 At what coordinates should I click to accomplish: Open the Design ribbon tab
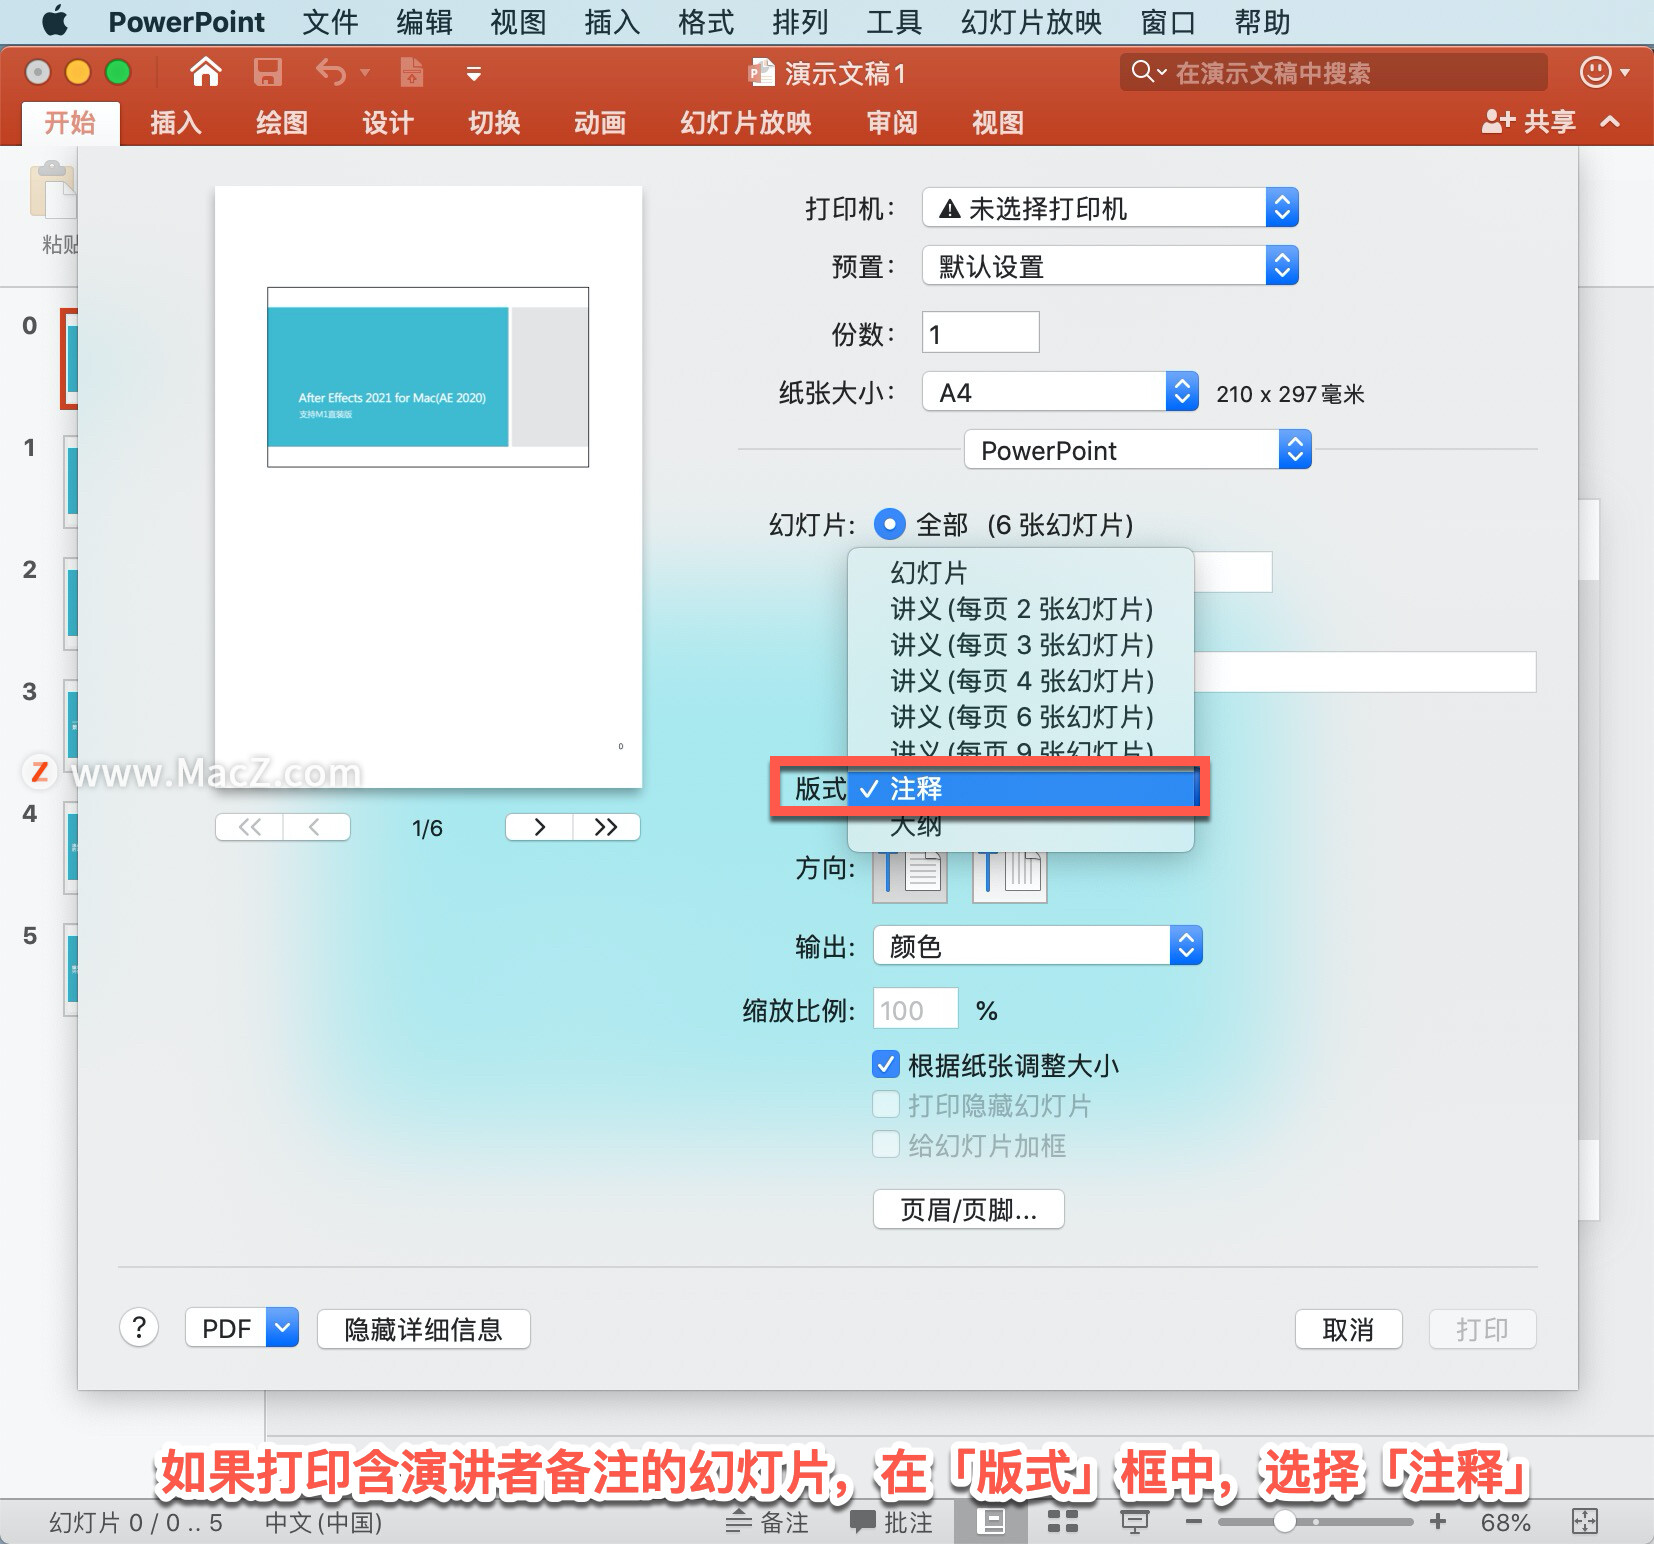point(388,122)
